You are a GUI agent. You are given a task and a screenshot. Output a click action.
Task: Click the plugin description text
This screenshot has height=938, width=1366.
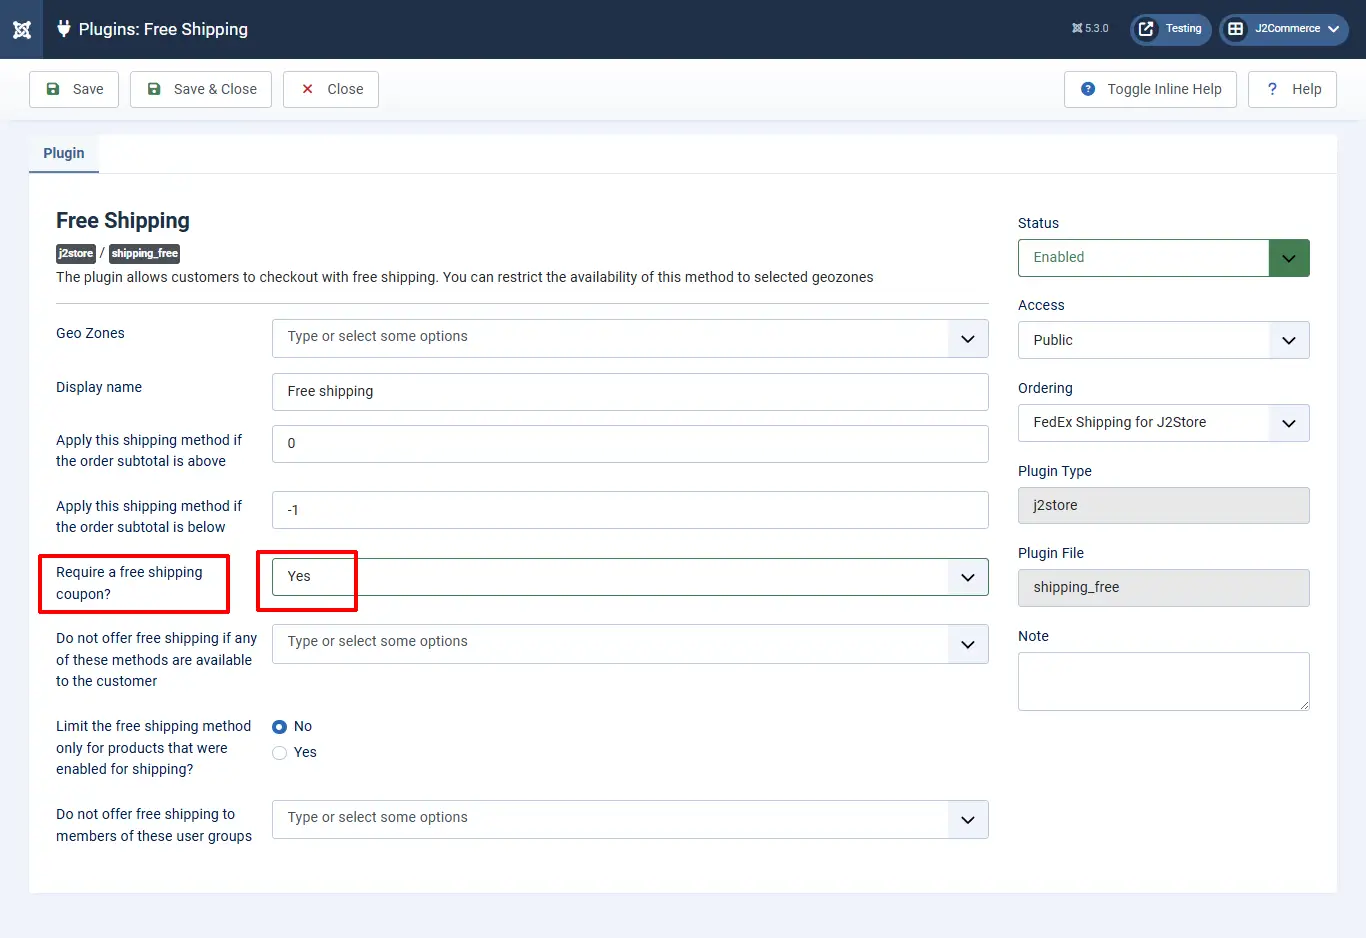[x=465, y=277]
